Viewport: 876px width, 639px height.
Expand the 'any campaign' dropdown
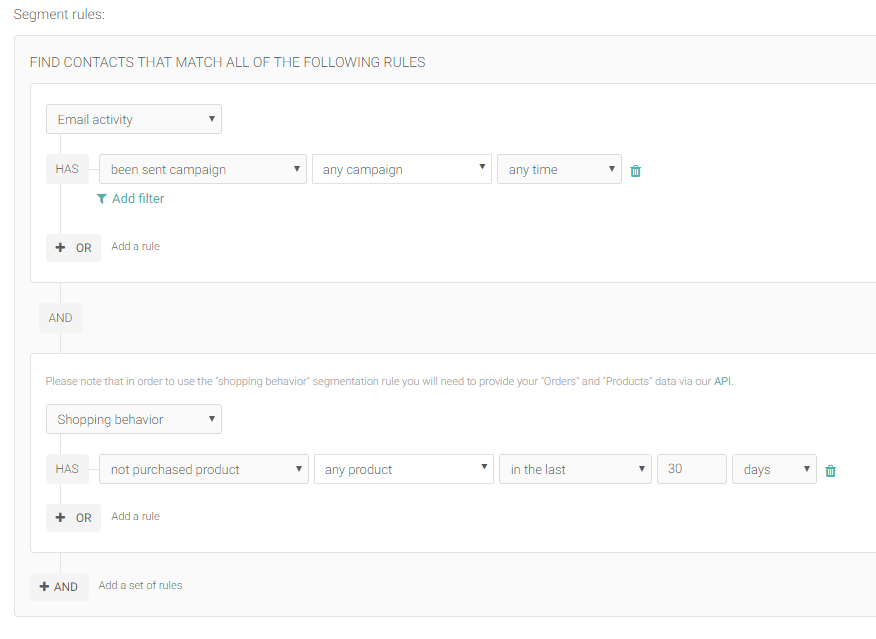coord(402,169)
